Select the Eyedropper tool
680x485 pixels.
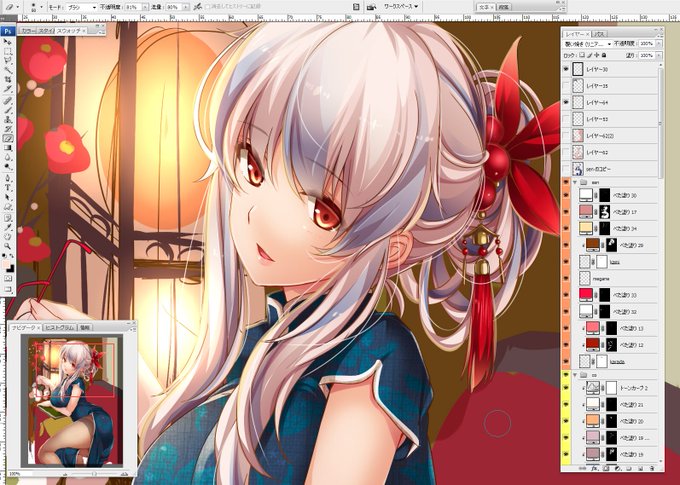pyautogui.click(x=7, y=227)
